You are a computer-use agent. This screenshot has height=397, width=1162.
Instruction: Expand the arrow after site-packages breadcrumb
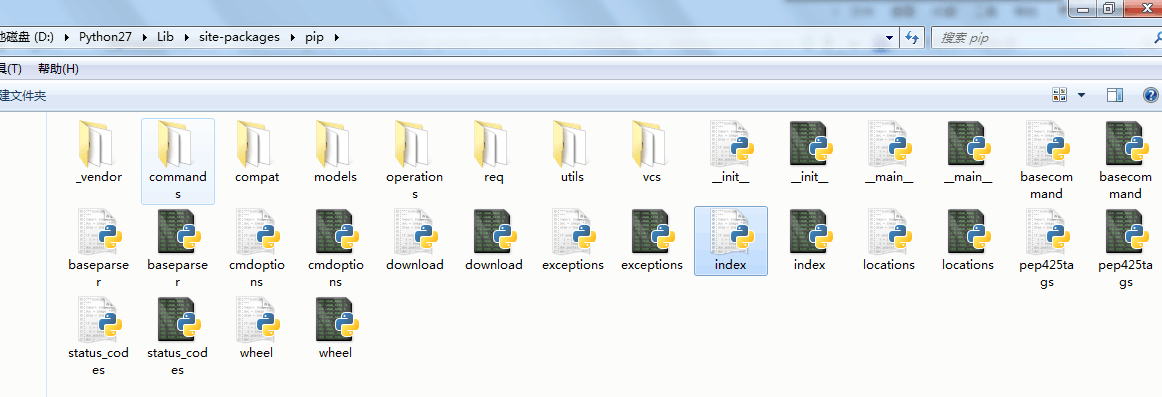[294, 37]
